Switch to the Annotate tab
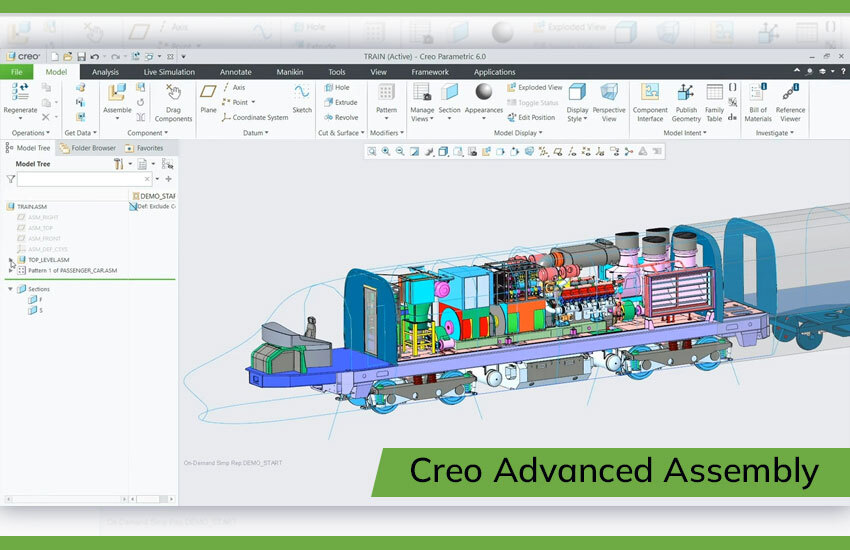The width and height of the screenshot is (850, 550). [235, 72]
